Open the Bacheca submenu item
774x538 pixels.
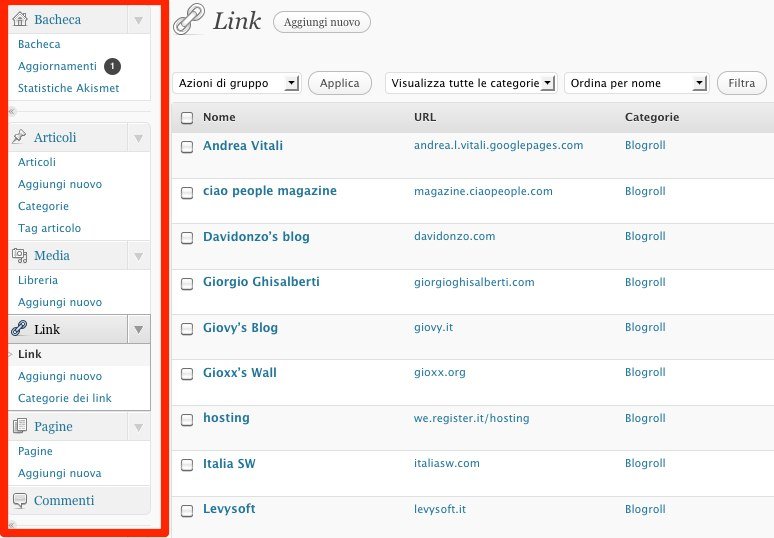tap(39, 44)
